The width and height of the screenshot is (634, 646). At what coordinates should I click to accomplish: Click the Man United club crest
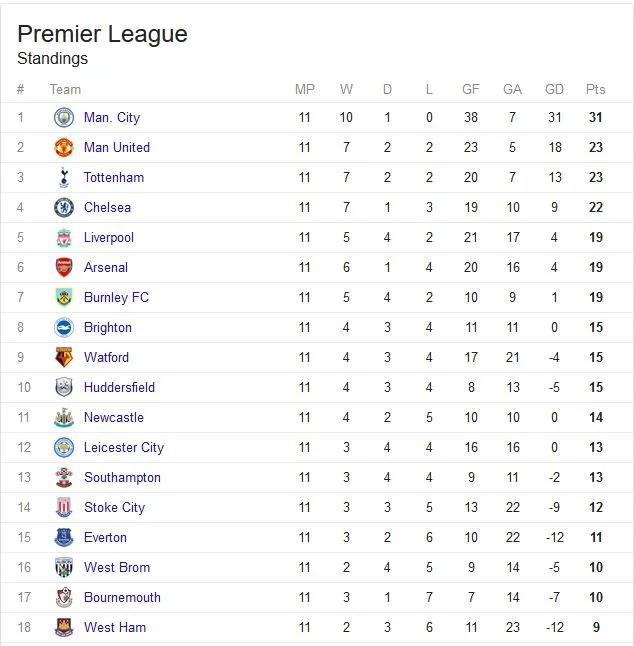click(64, 147)
